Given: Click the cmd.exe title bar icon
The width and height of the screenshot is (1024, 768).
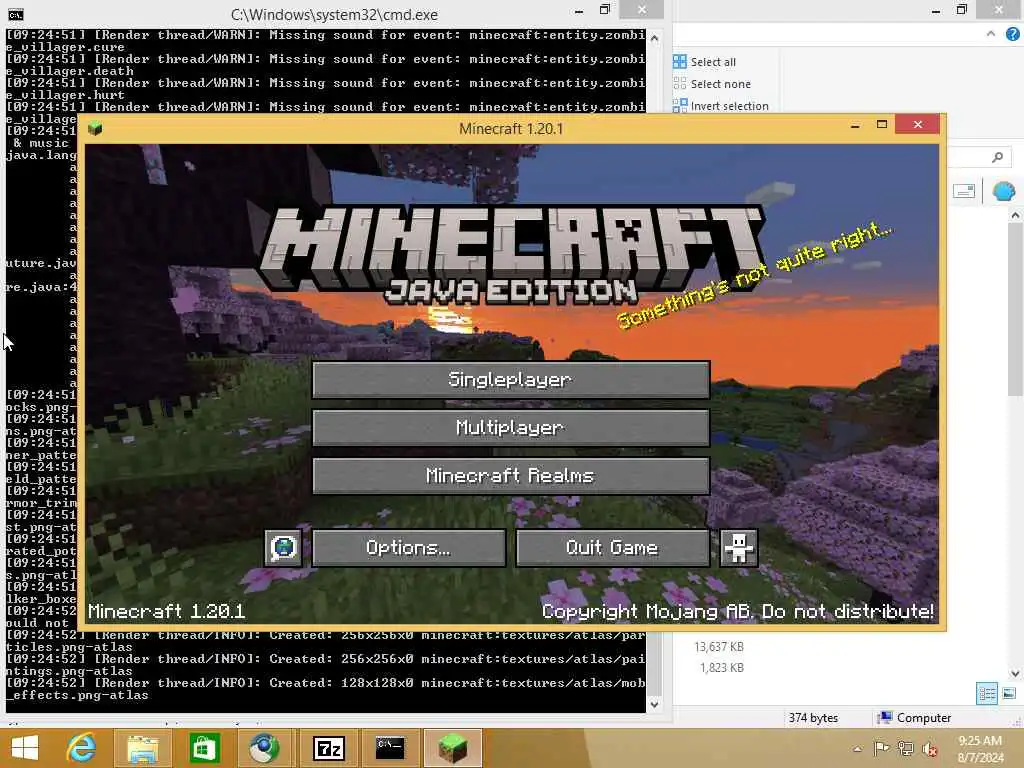Looking at the screenshot, I should click(16, 14).
